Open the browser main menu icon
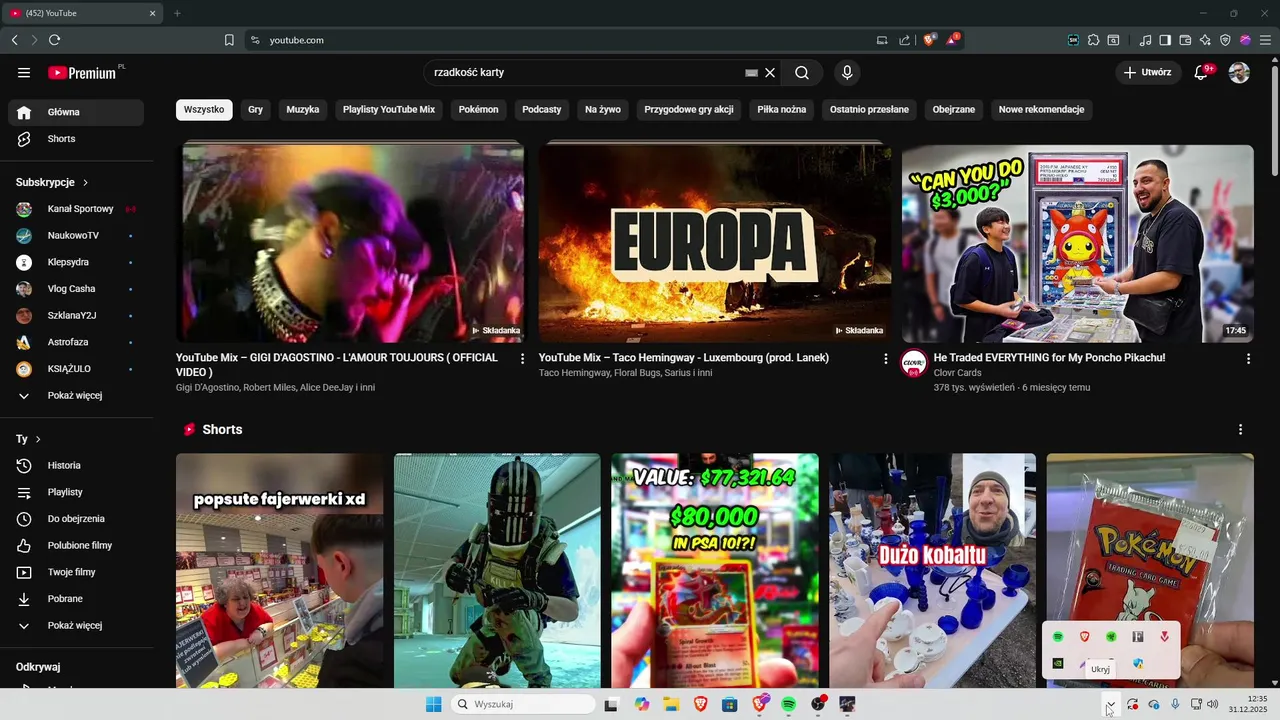The height and width of the screenshot is (720, 1280). (x=1265, y=40)
